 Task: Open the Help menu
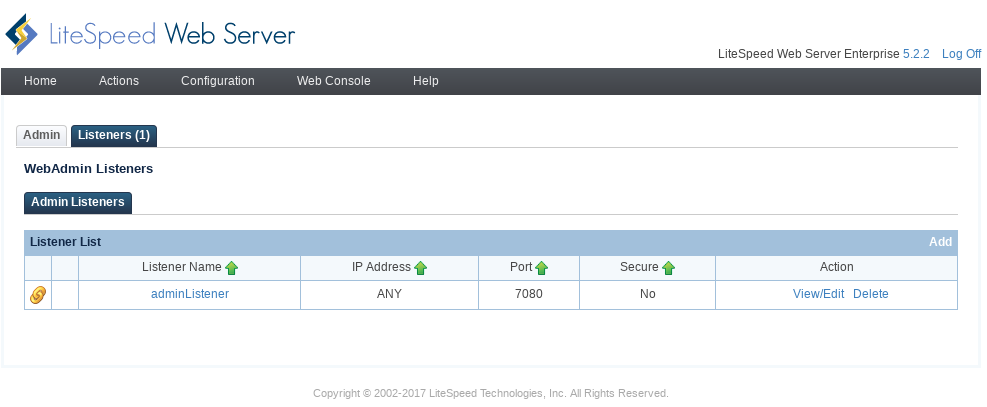click(x=426, y=81)
